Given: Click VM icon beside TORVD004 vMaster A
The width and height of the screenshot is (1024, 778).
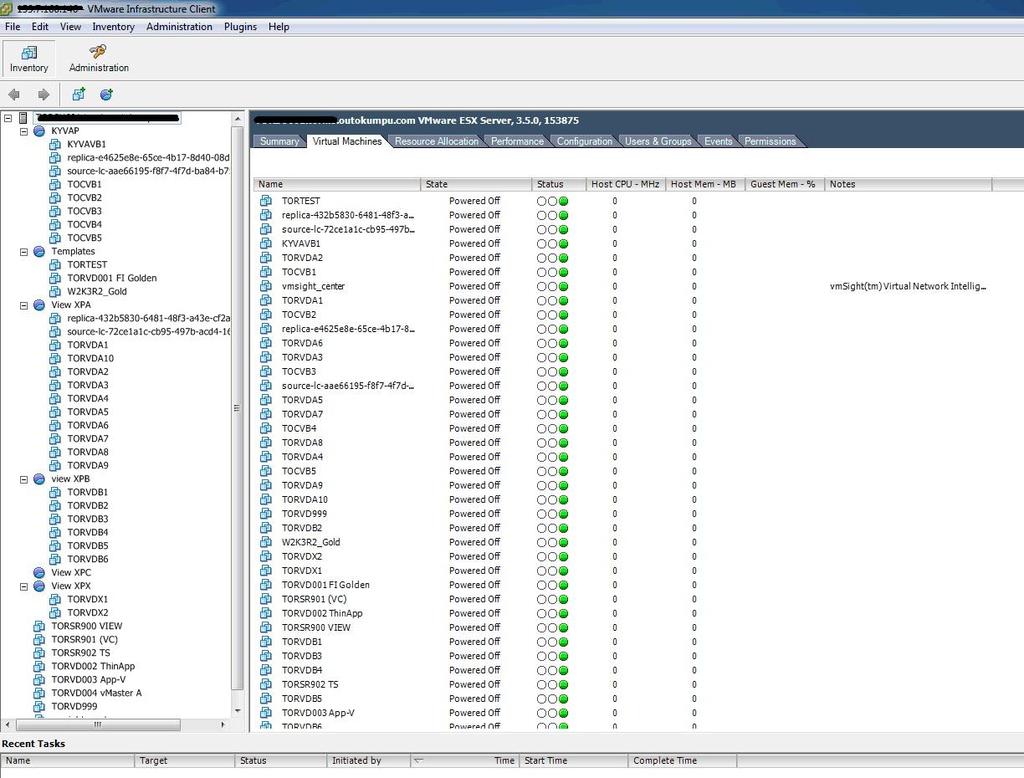Looking at the screenshot, I should (39, 693).
